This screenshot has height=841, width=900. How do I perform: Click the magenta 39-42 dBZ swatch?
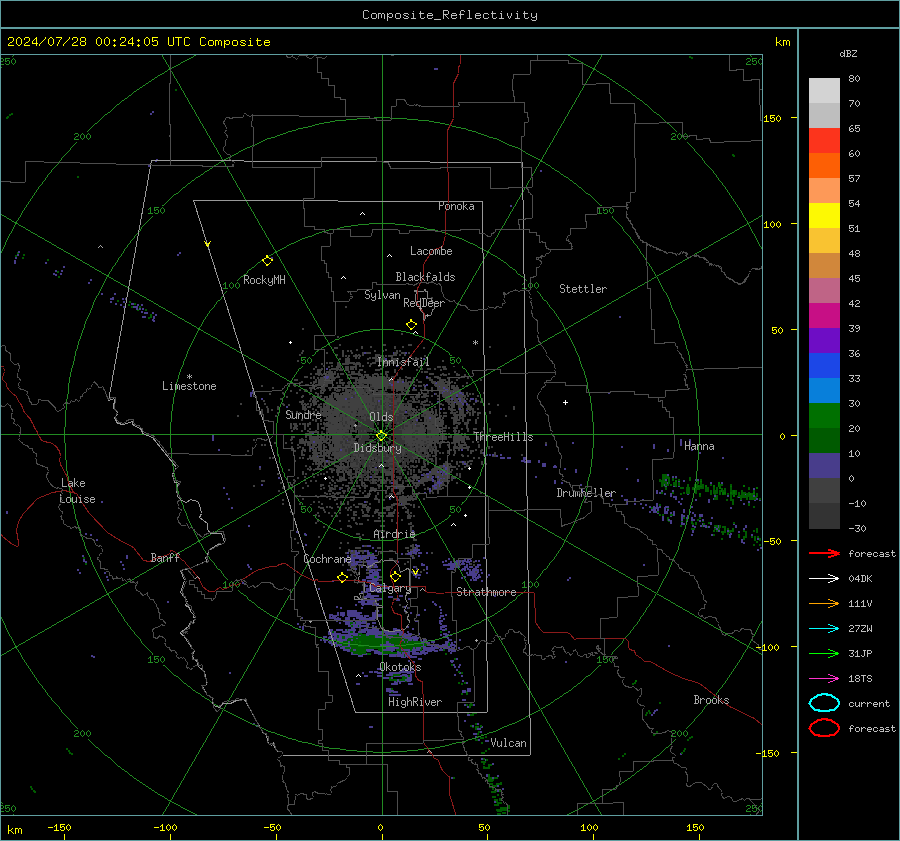tap(824, 315)
